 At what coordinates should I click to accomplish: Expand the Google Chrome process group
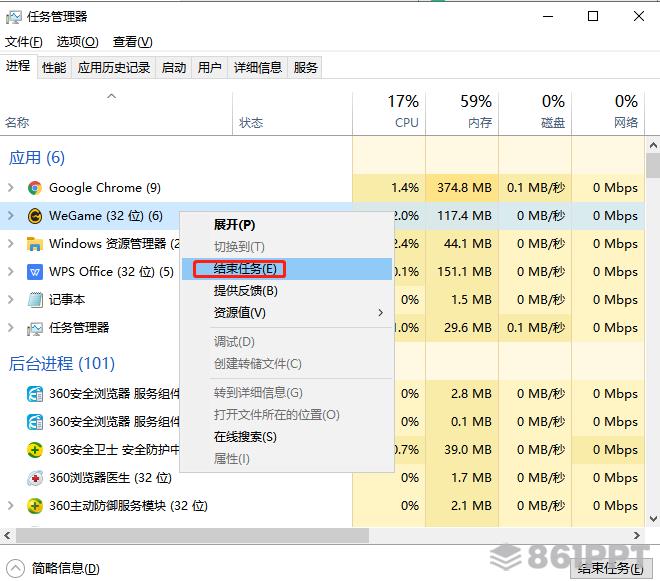click(x=11, y=188)
